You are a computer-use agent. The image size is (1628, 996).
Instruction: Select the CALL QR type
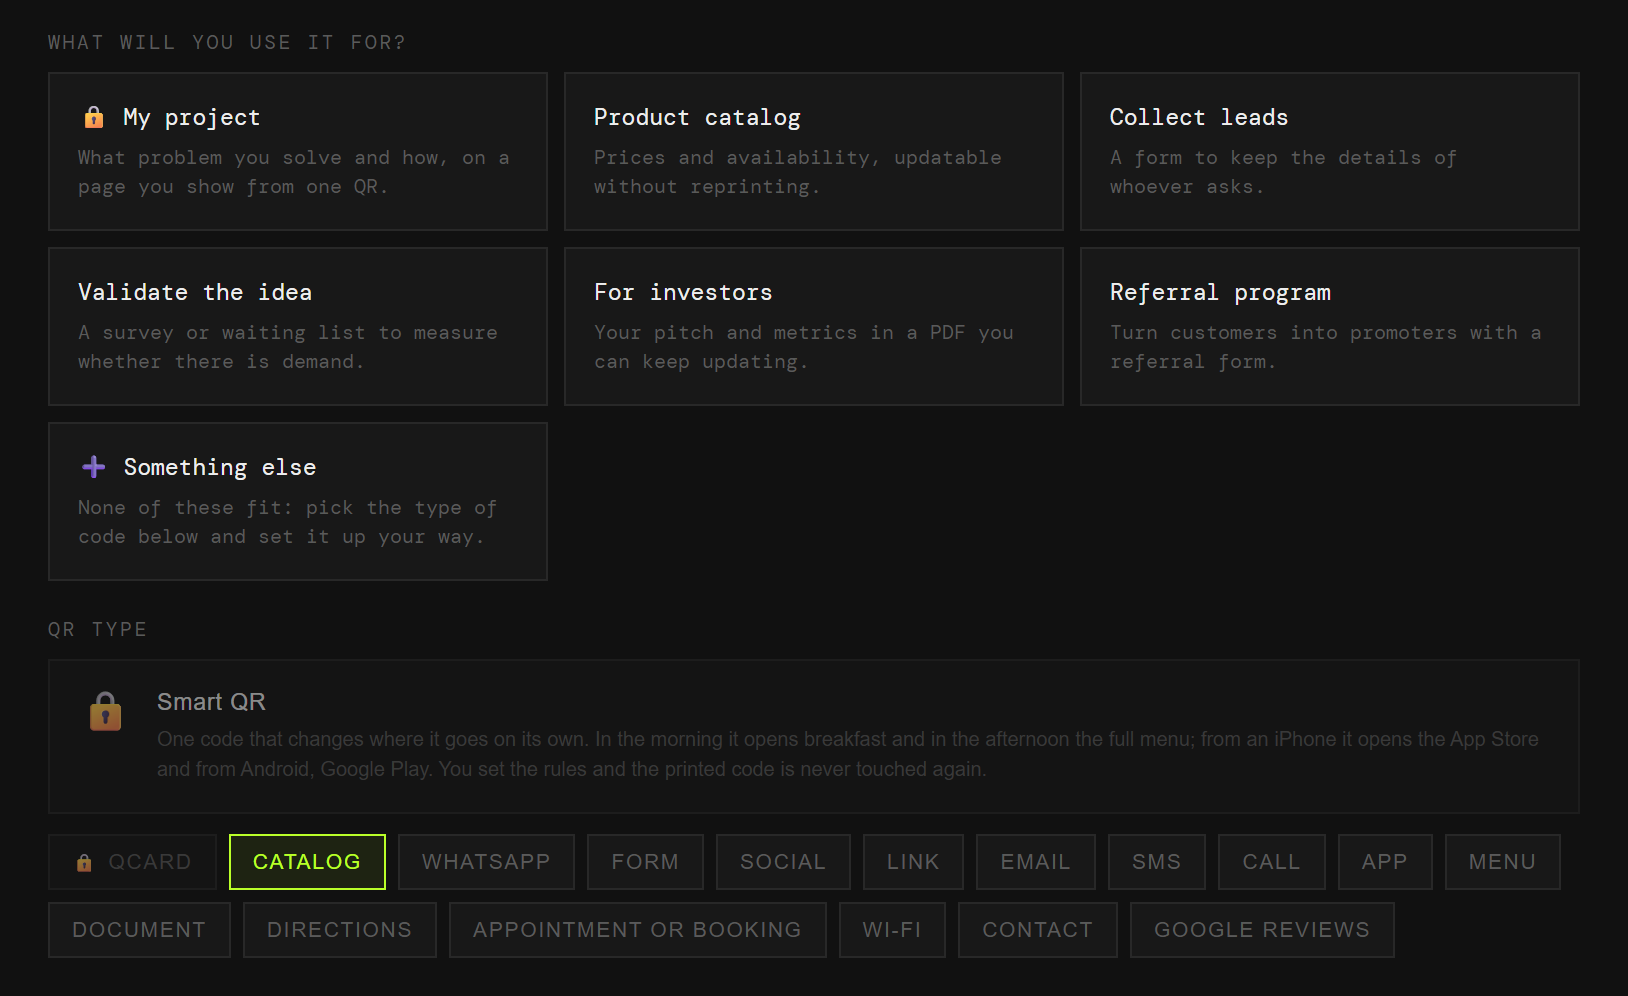(x=1272, y=862)
